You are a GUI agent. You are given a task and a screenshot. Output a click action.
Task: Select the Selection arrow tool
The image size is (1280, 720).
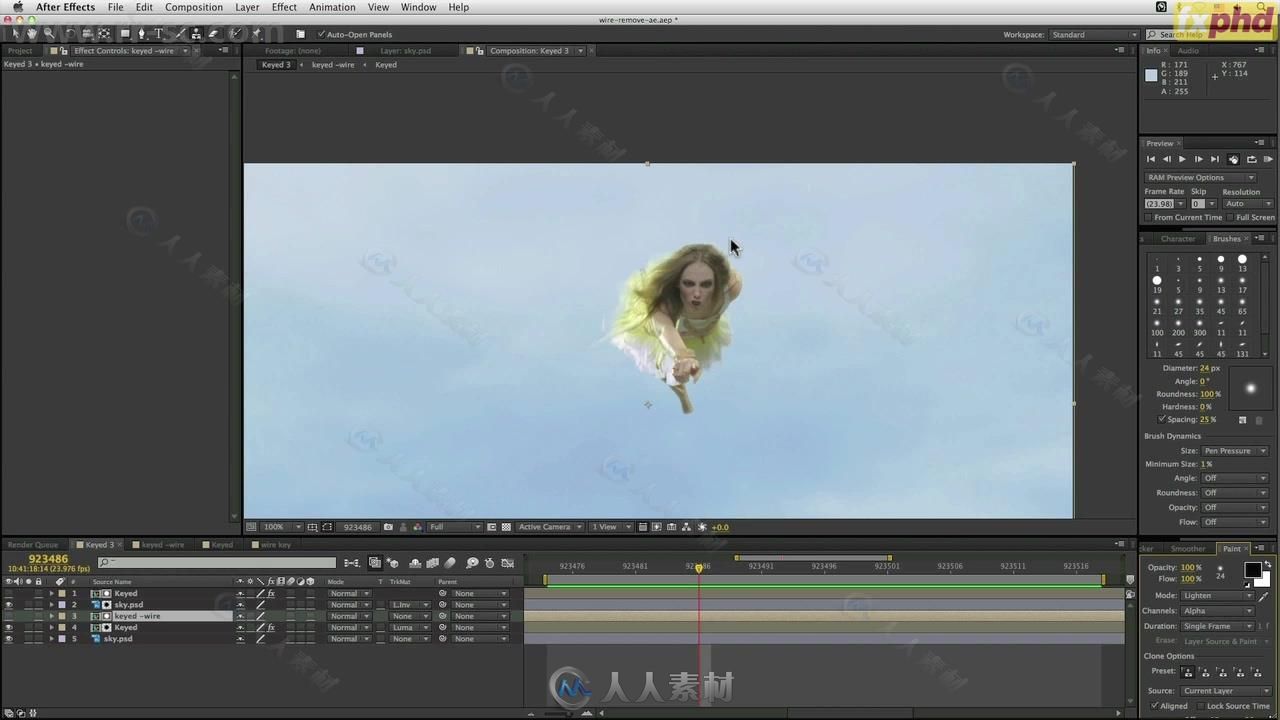click(x=16, y=34)
